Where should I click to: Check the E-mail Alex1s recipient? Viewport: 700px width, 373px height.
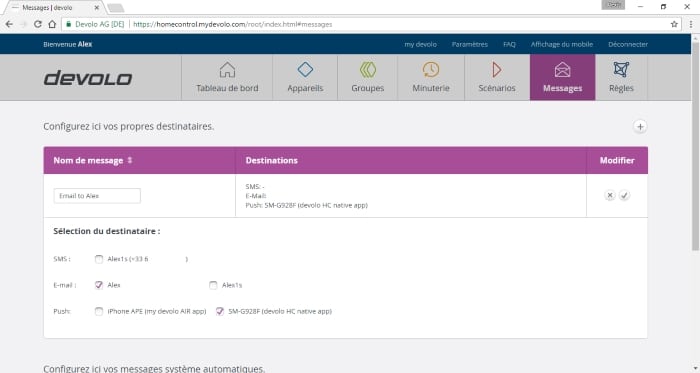click(213, 285)
